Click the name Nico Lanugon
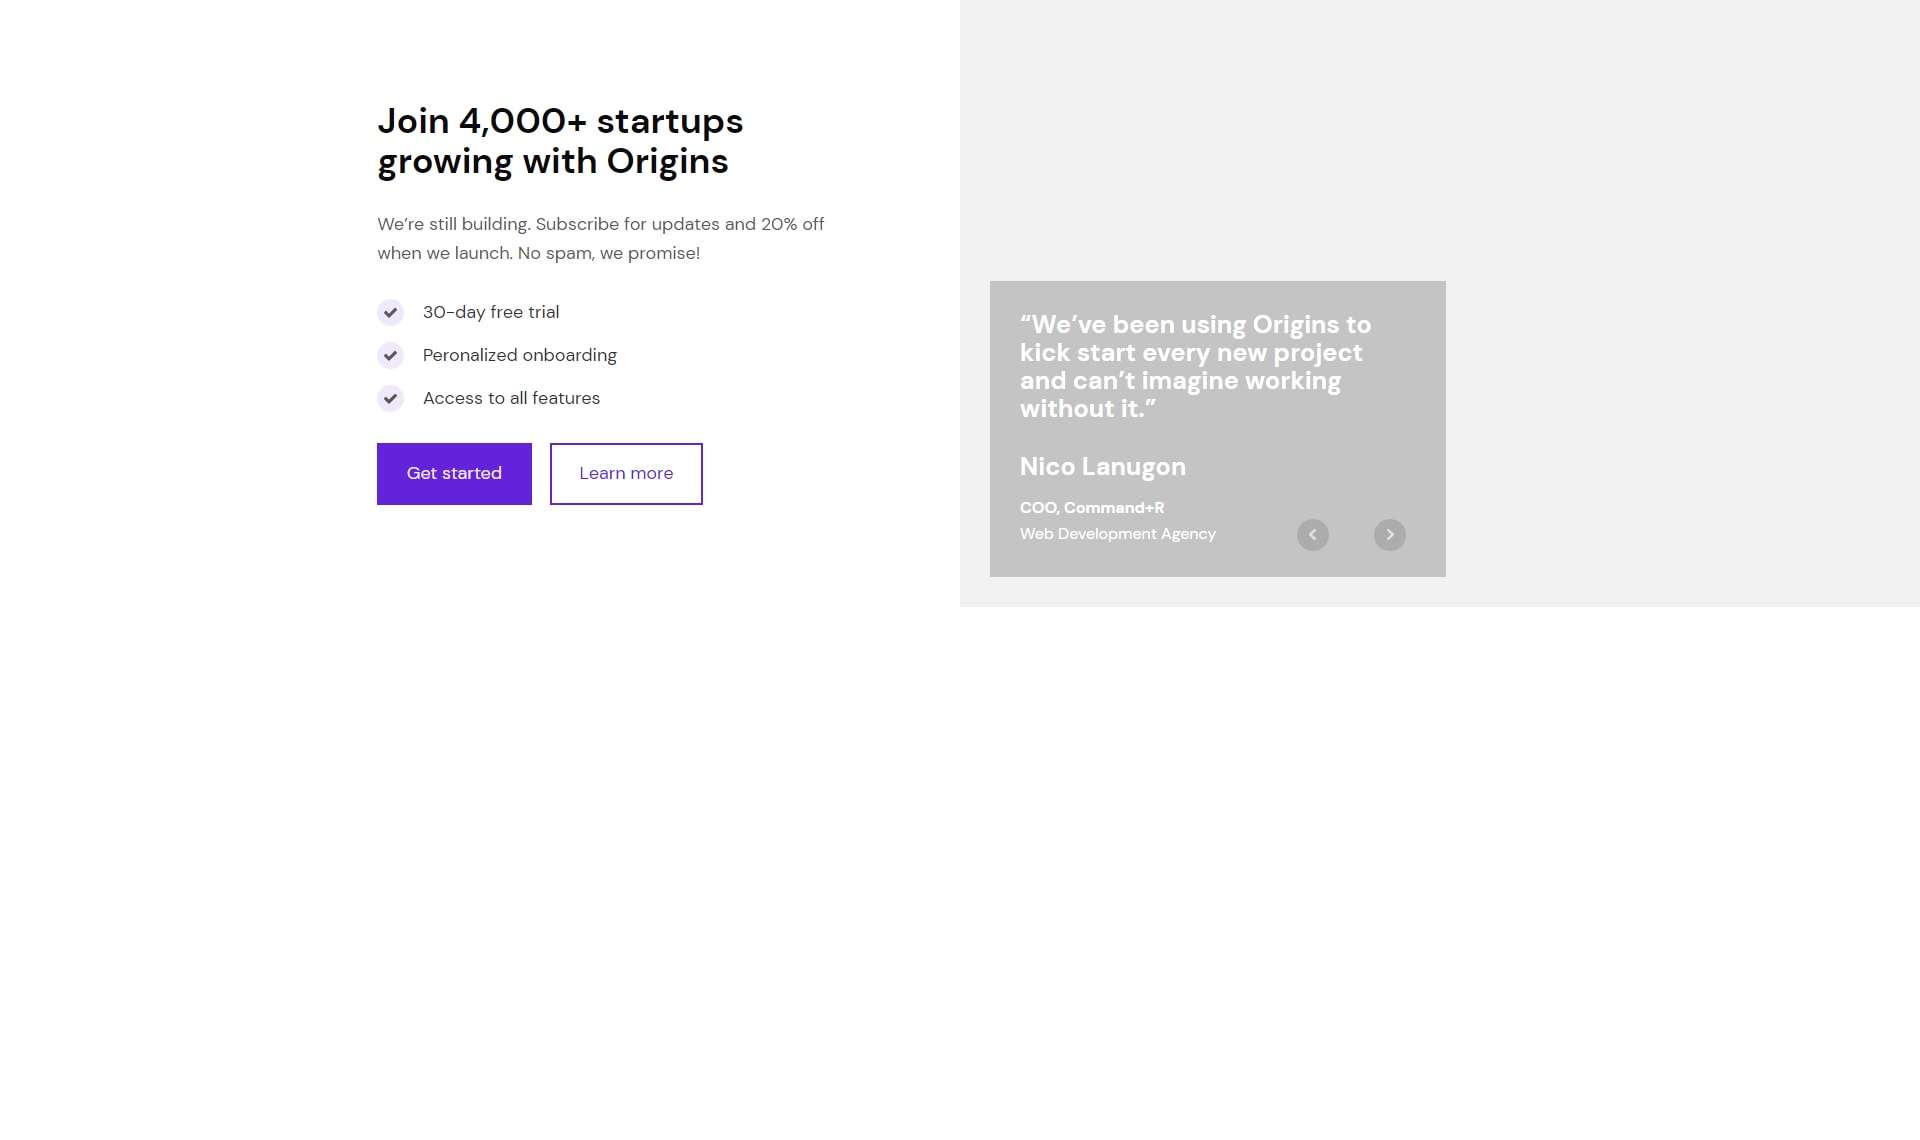The width and height of the screenshot is (1920, 1140). tap(1103, 467)
